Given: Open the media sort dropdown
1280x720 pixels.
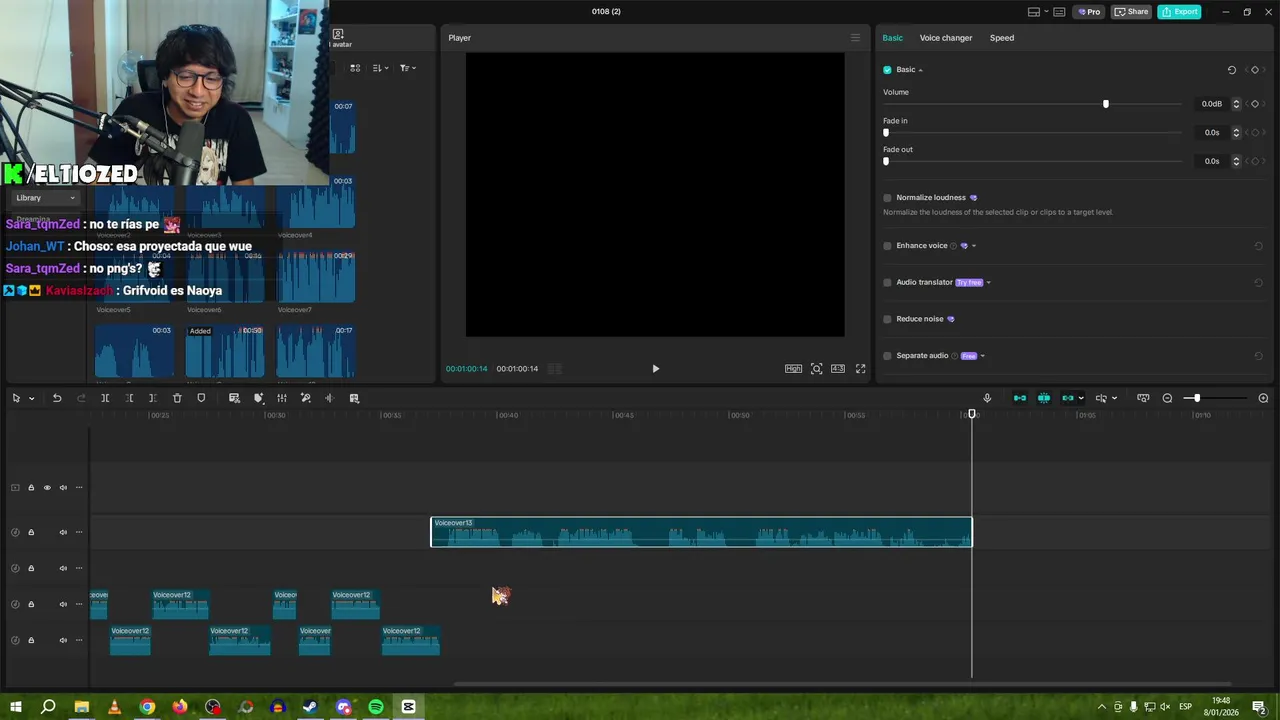Looking at the screenshot, I should (x=380, y=68).
